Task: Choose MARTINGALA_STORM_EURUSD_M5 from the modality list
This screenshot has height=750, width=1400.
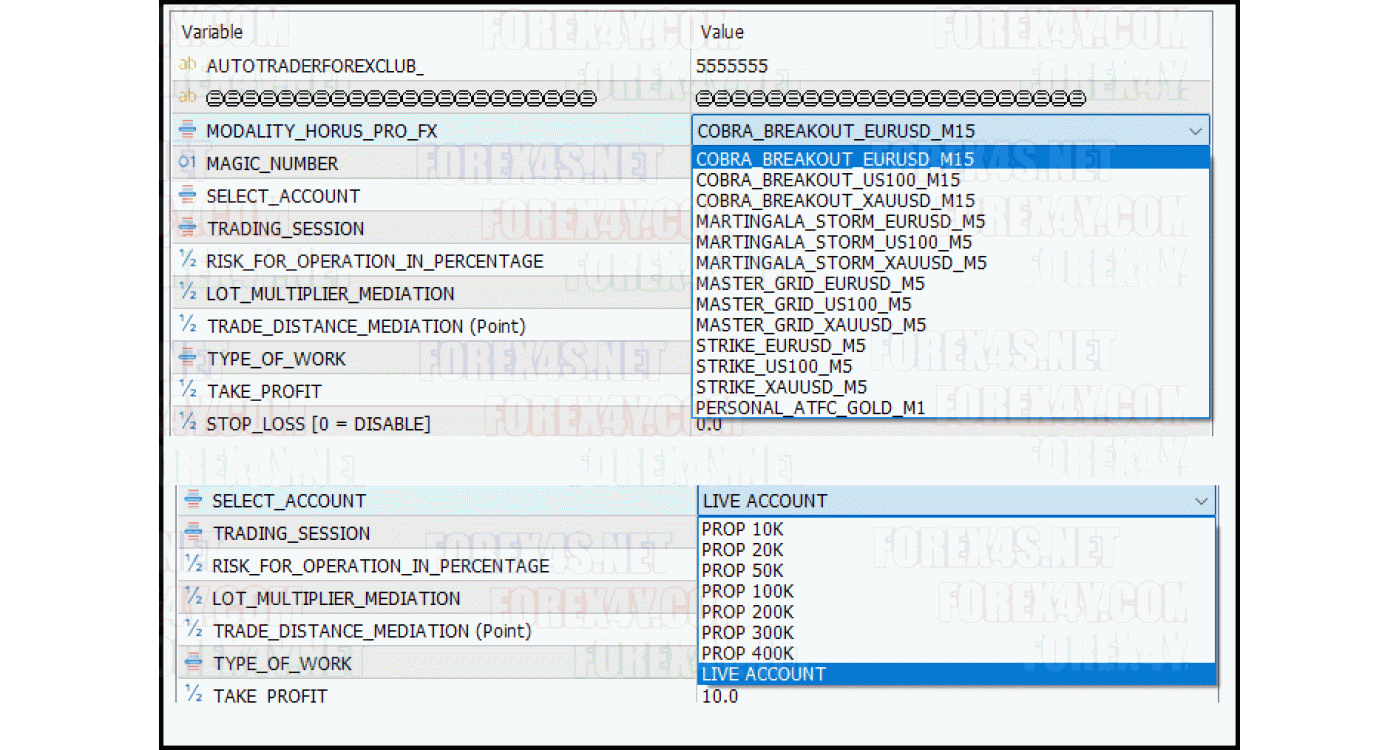Action: click(820, 221)
